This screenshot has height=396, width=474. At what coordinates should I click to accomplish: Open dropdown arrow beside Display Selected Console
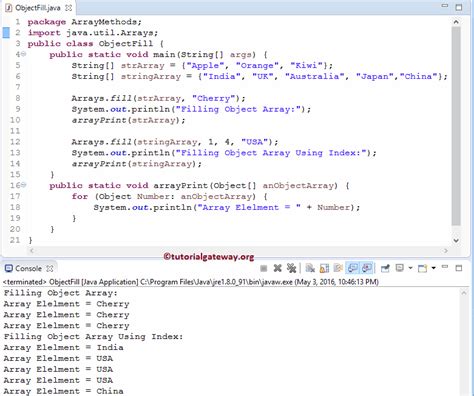(410, 268)
